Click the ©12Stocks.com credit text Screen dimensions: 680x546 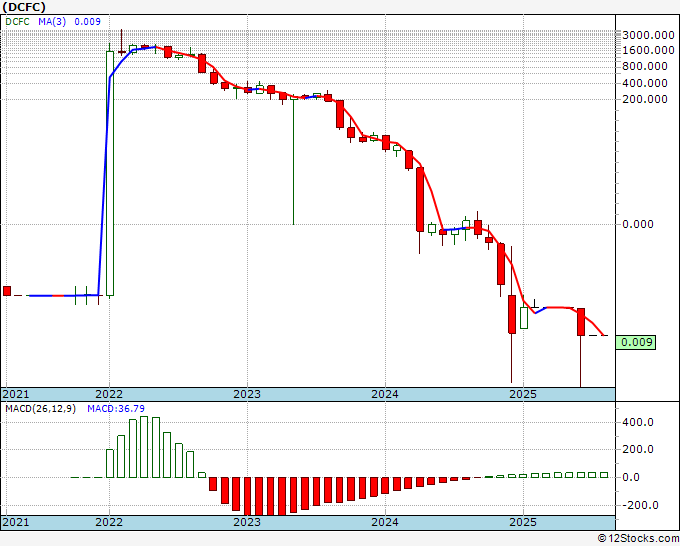click(x=638, y=539)
